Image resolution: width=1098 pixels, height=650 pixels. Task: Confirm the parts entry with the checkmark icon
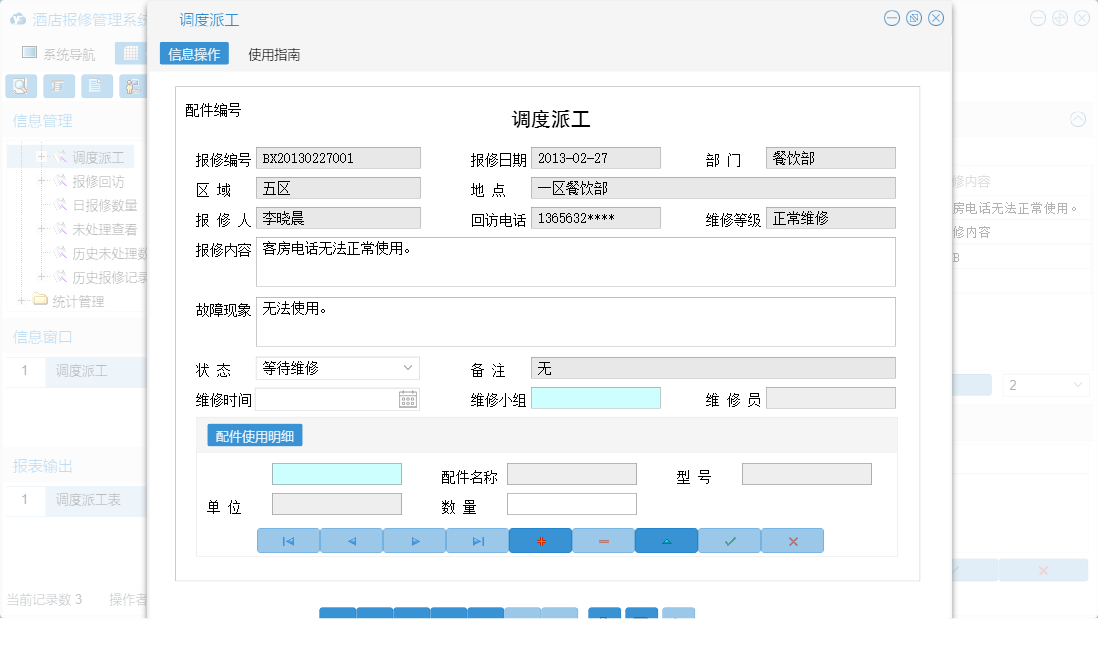(729, 540)
